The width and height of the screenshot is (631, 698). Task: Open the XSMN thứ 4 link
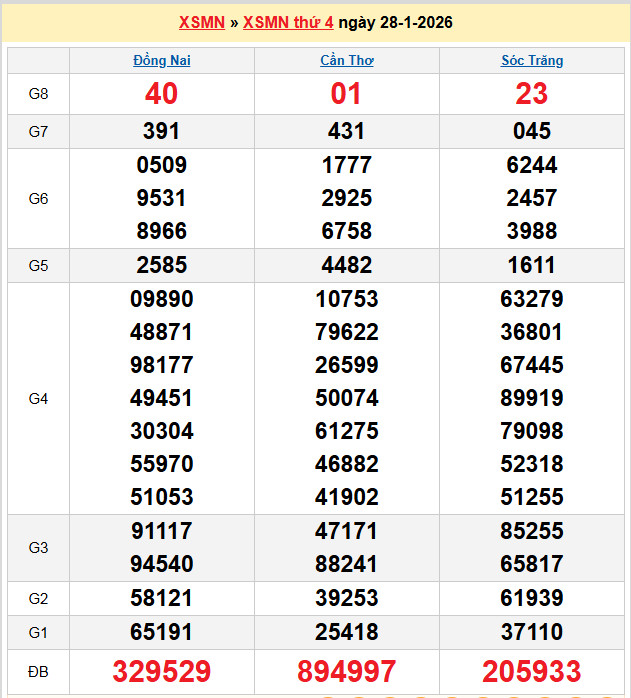288,22
